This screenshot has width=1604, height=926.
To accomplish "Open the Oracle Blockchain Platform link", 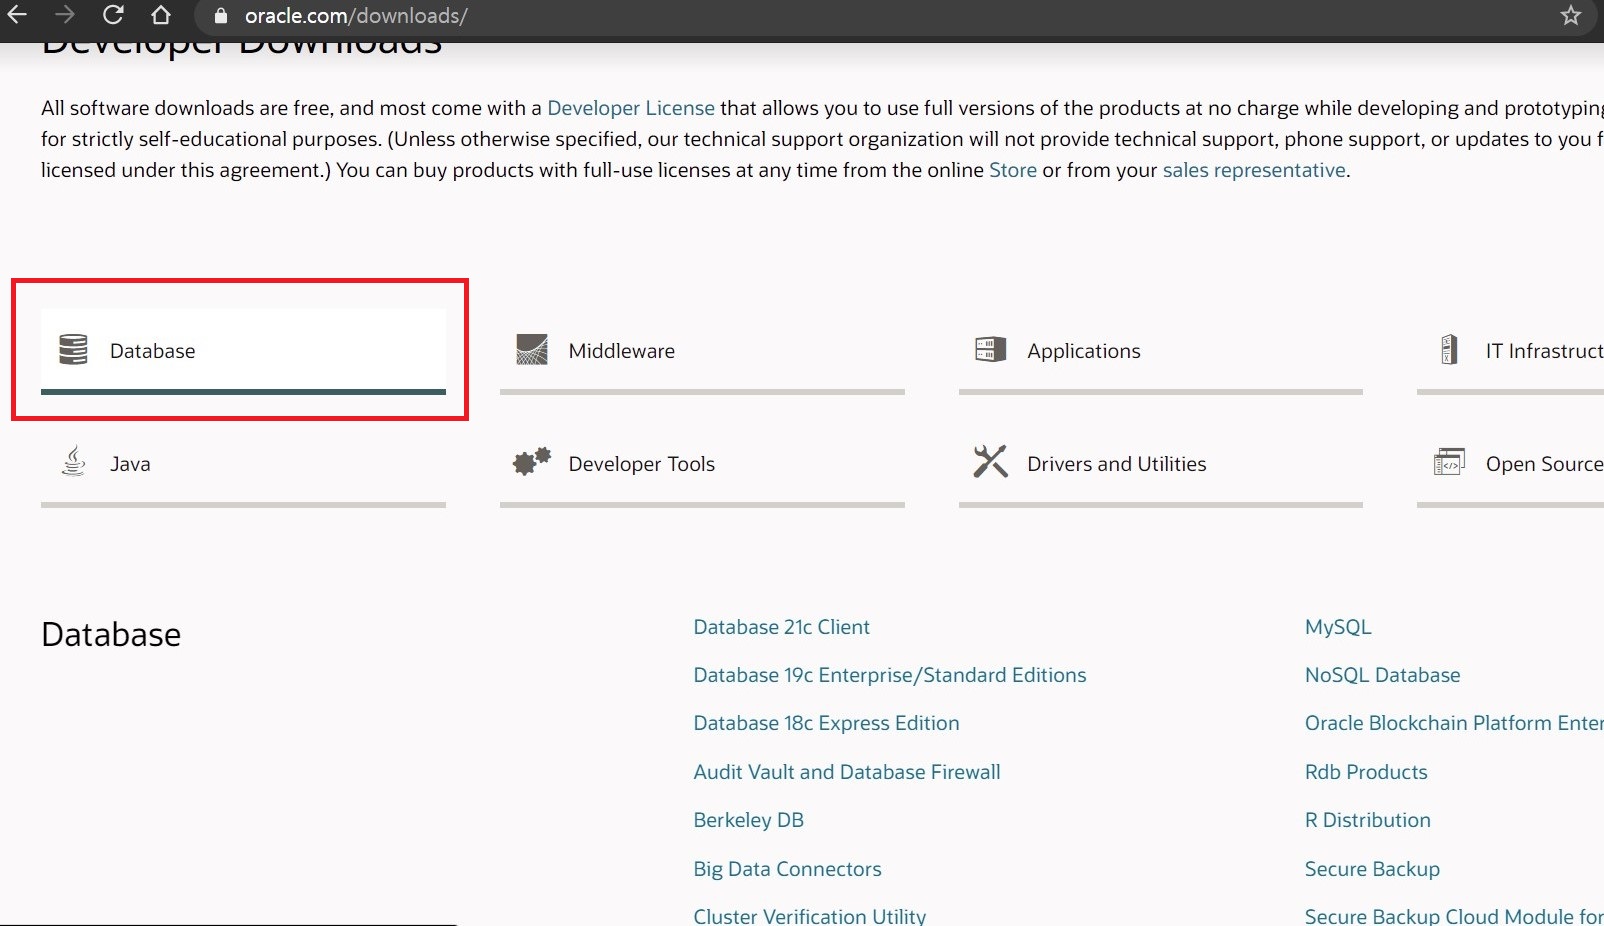I will point(1454,723).
